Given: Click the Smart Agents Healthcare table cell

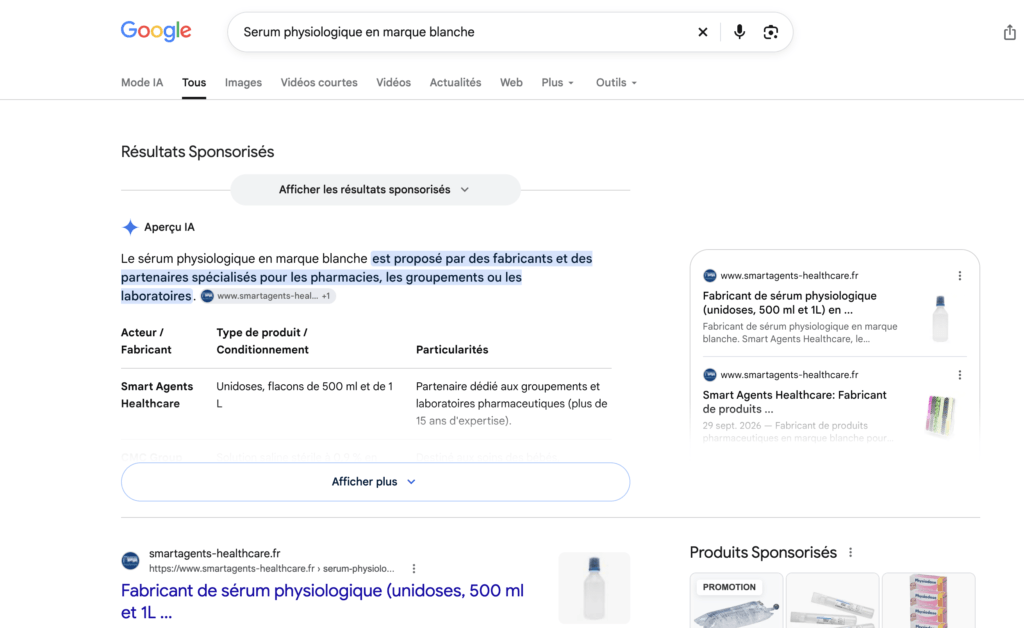Looking at the screenshot, I should pyautogui.click(x=157, y=395).
